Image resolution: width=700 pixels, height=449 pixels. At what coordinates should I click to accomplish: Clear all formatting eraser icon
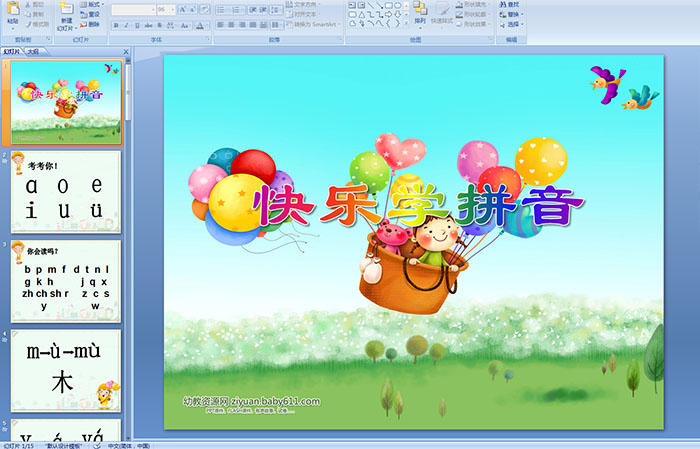tap(205, 10)
